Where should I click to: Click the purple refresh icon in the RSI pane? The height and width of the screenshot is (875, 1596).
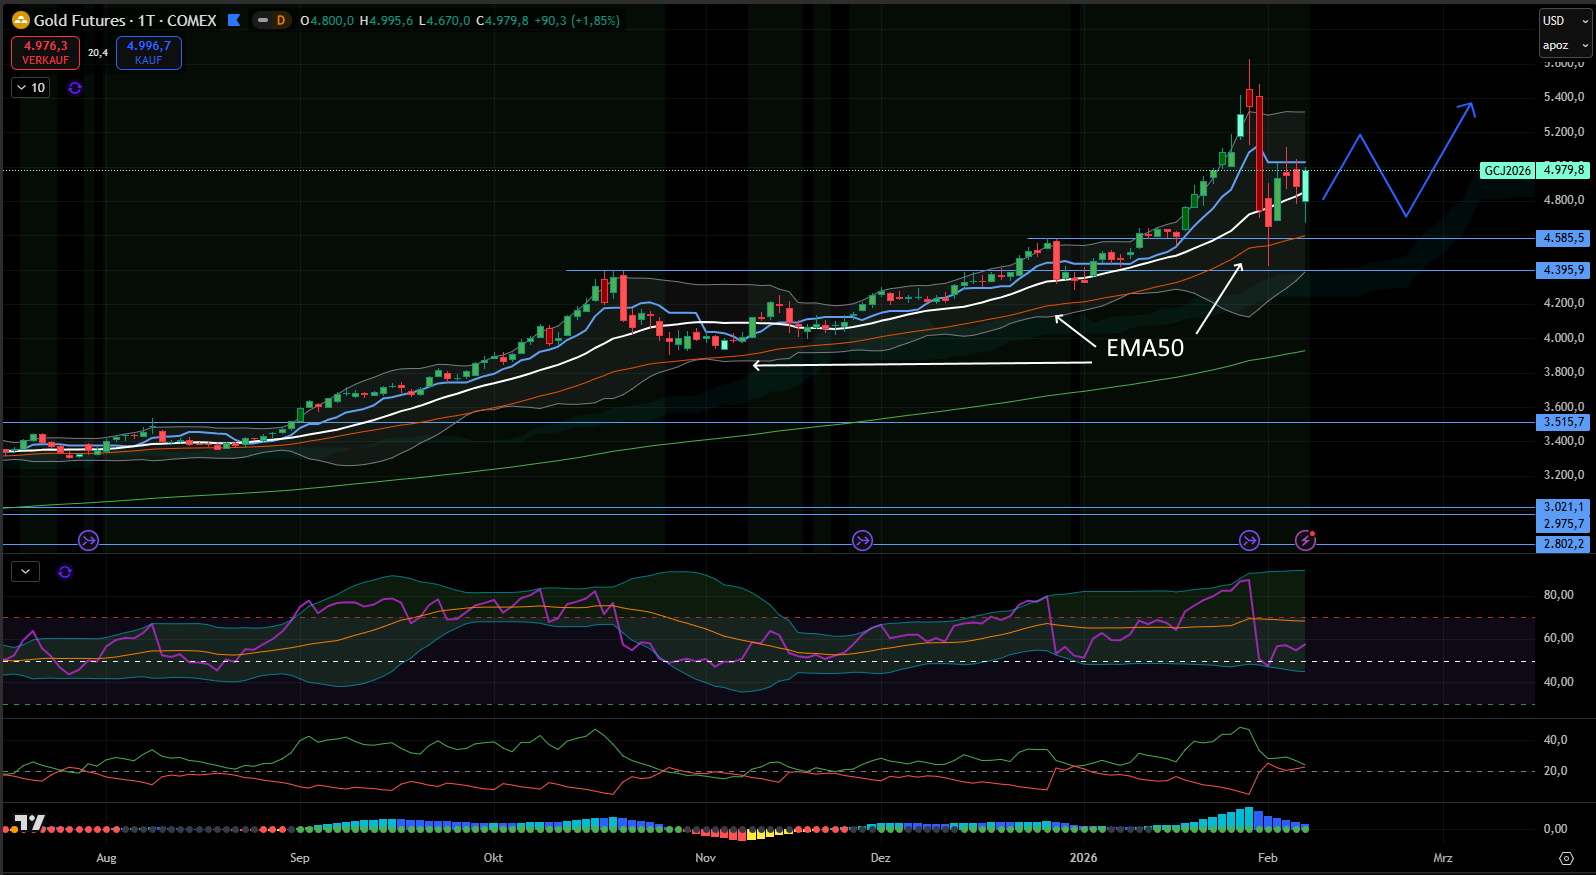click(x=65, y=572)
